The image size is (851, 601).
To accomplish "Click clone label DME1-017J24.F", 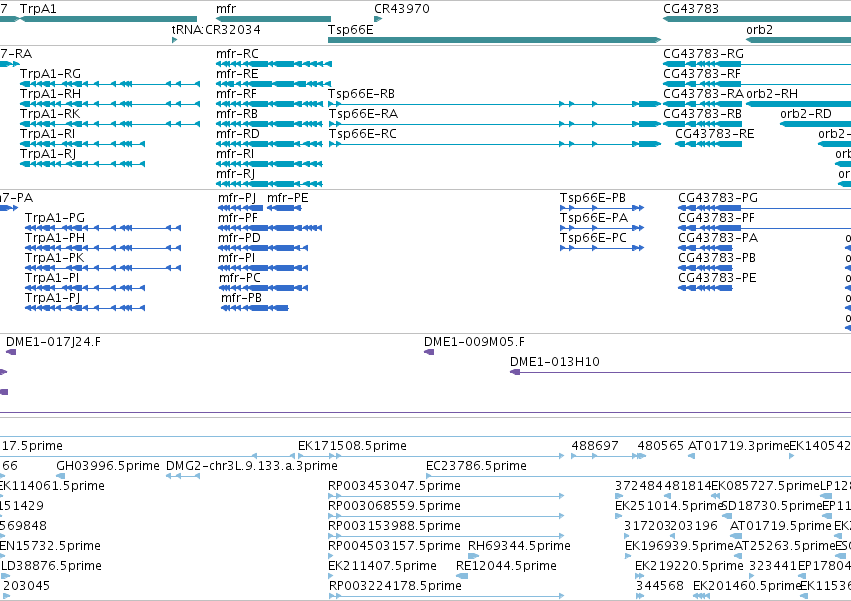I will (53, 342).
